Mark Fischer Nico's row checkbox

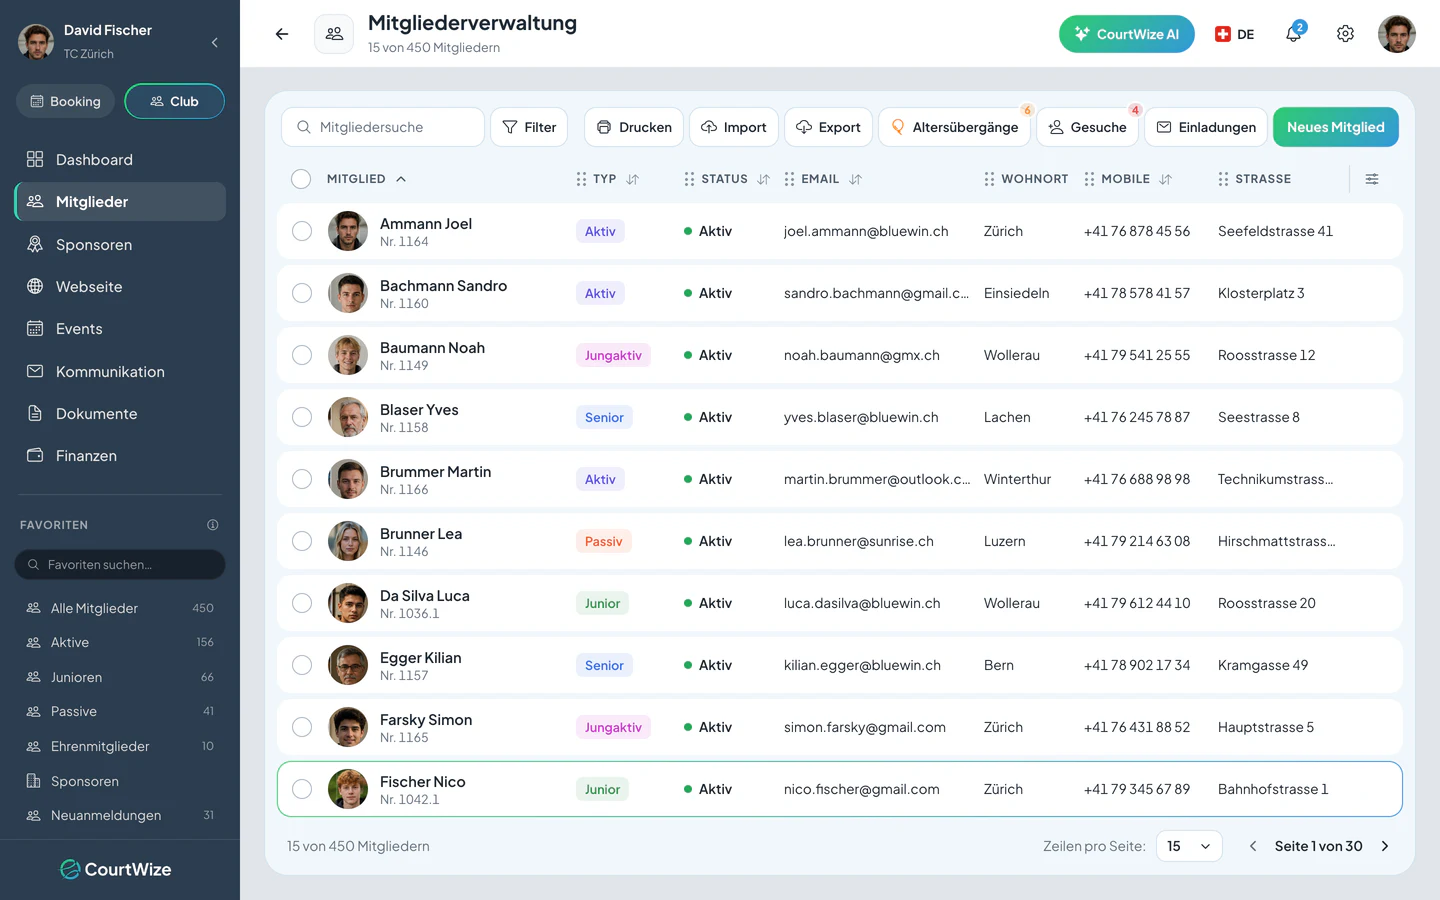point(302,789)
